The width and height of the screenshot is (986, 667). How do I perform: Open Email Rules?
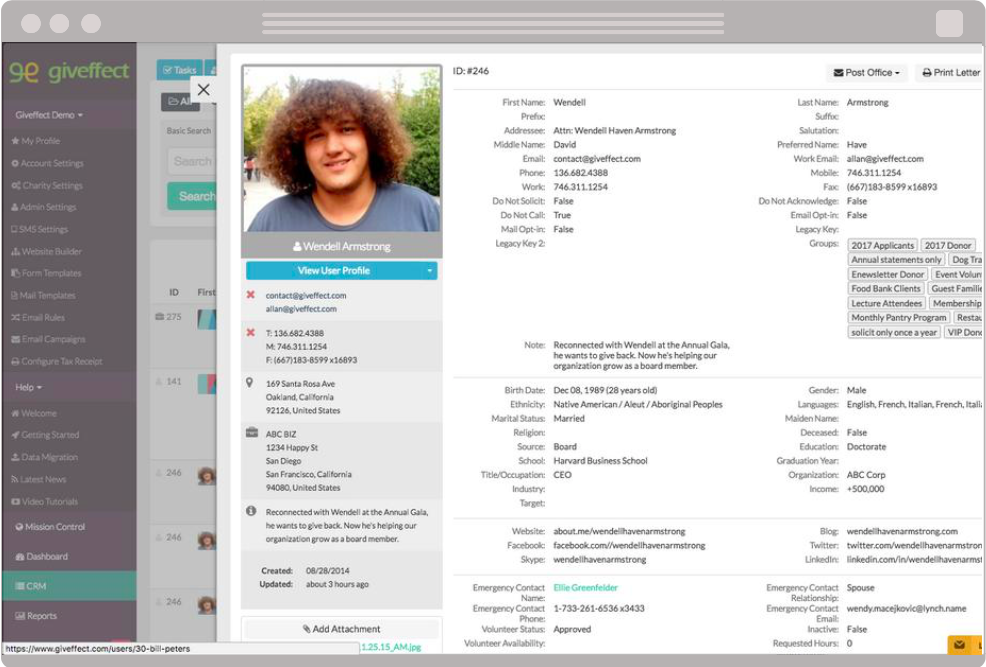(x=38, y=317)
